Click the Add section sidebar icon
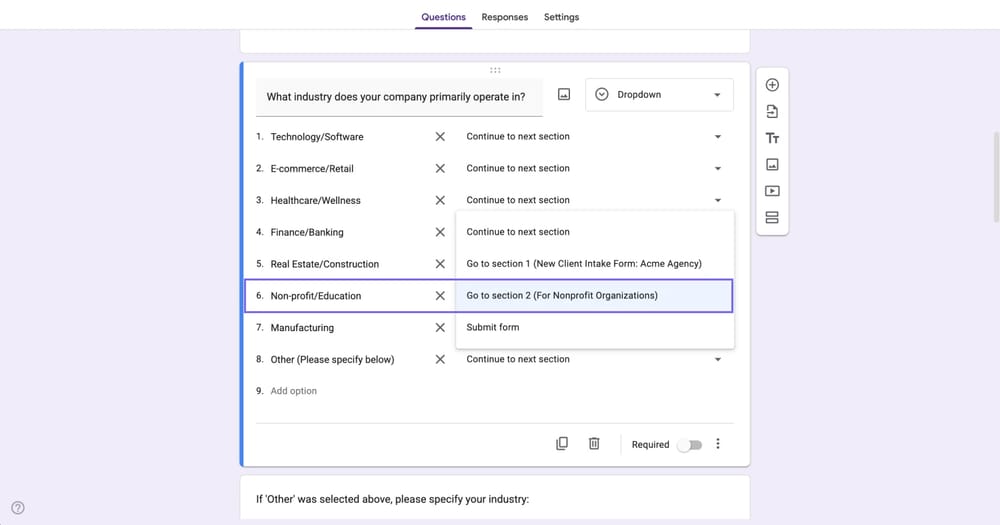Image resolution: width=1000 pixels, height=525 pixels. tap(772, 218)
